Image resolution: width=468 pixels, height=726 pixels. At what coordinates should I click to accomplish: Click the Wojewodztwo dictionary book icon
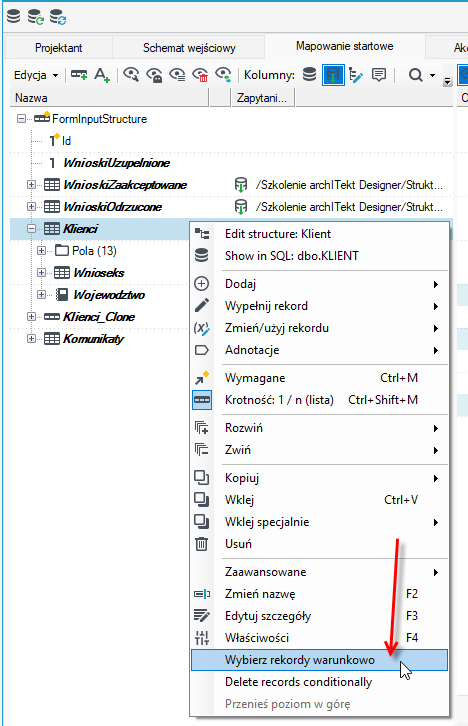click(x=62, y=294)
